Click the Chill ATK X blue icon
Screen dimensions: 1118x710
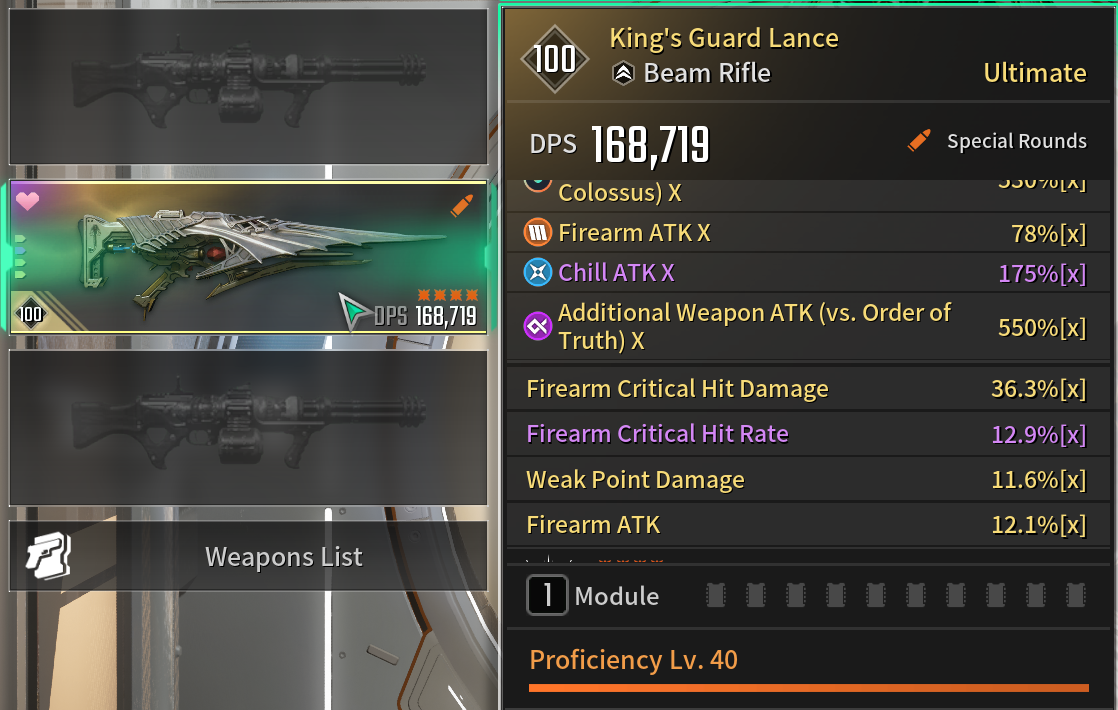538,272
